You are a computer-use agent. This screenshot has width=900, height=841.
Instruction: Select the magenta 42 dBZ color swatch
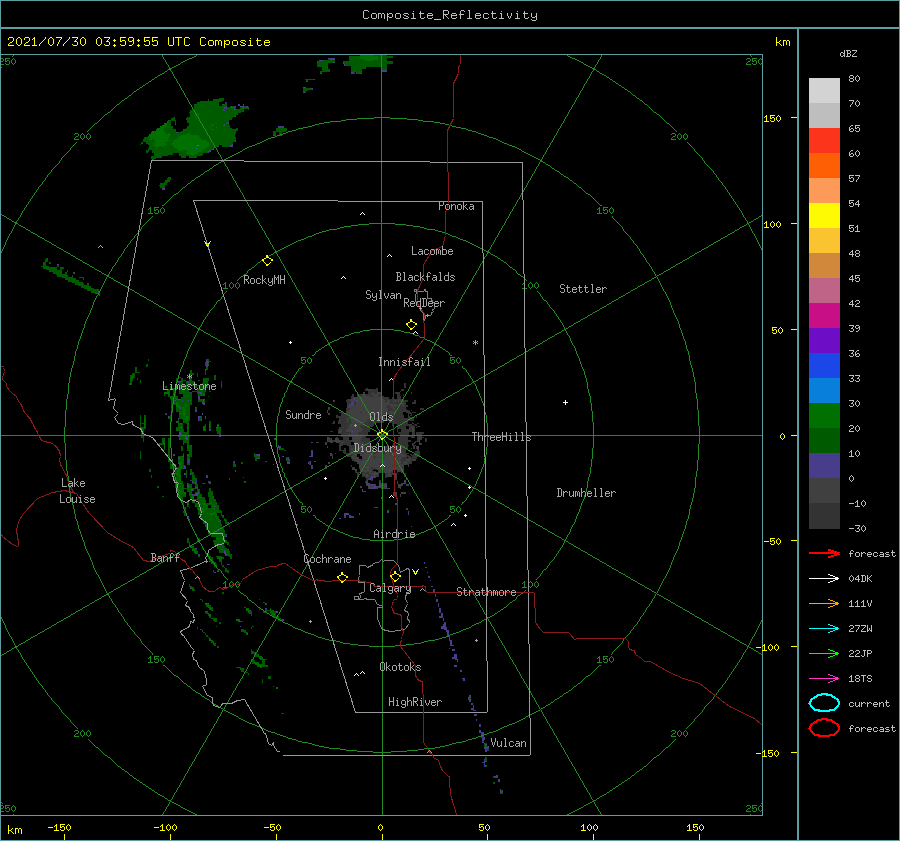pos(824,315)
